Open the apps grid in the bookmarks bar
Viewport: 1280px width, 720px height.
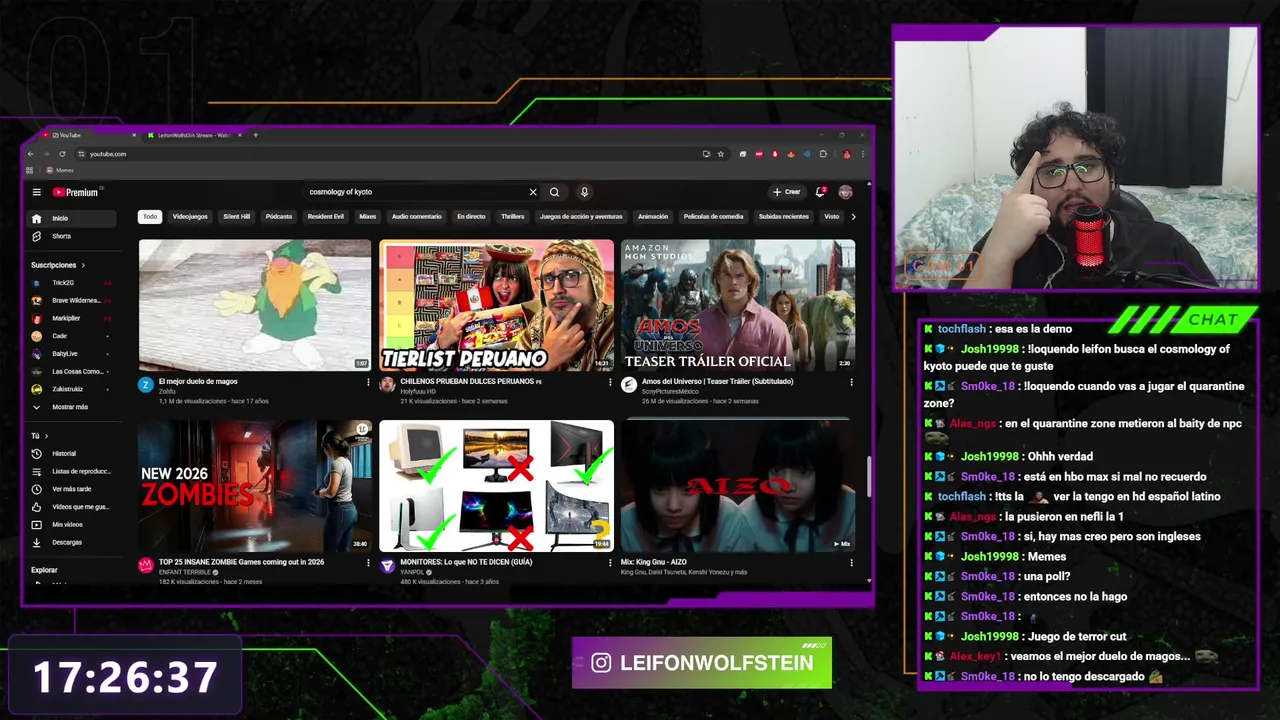pyautogui.click(x=30, y=170)
